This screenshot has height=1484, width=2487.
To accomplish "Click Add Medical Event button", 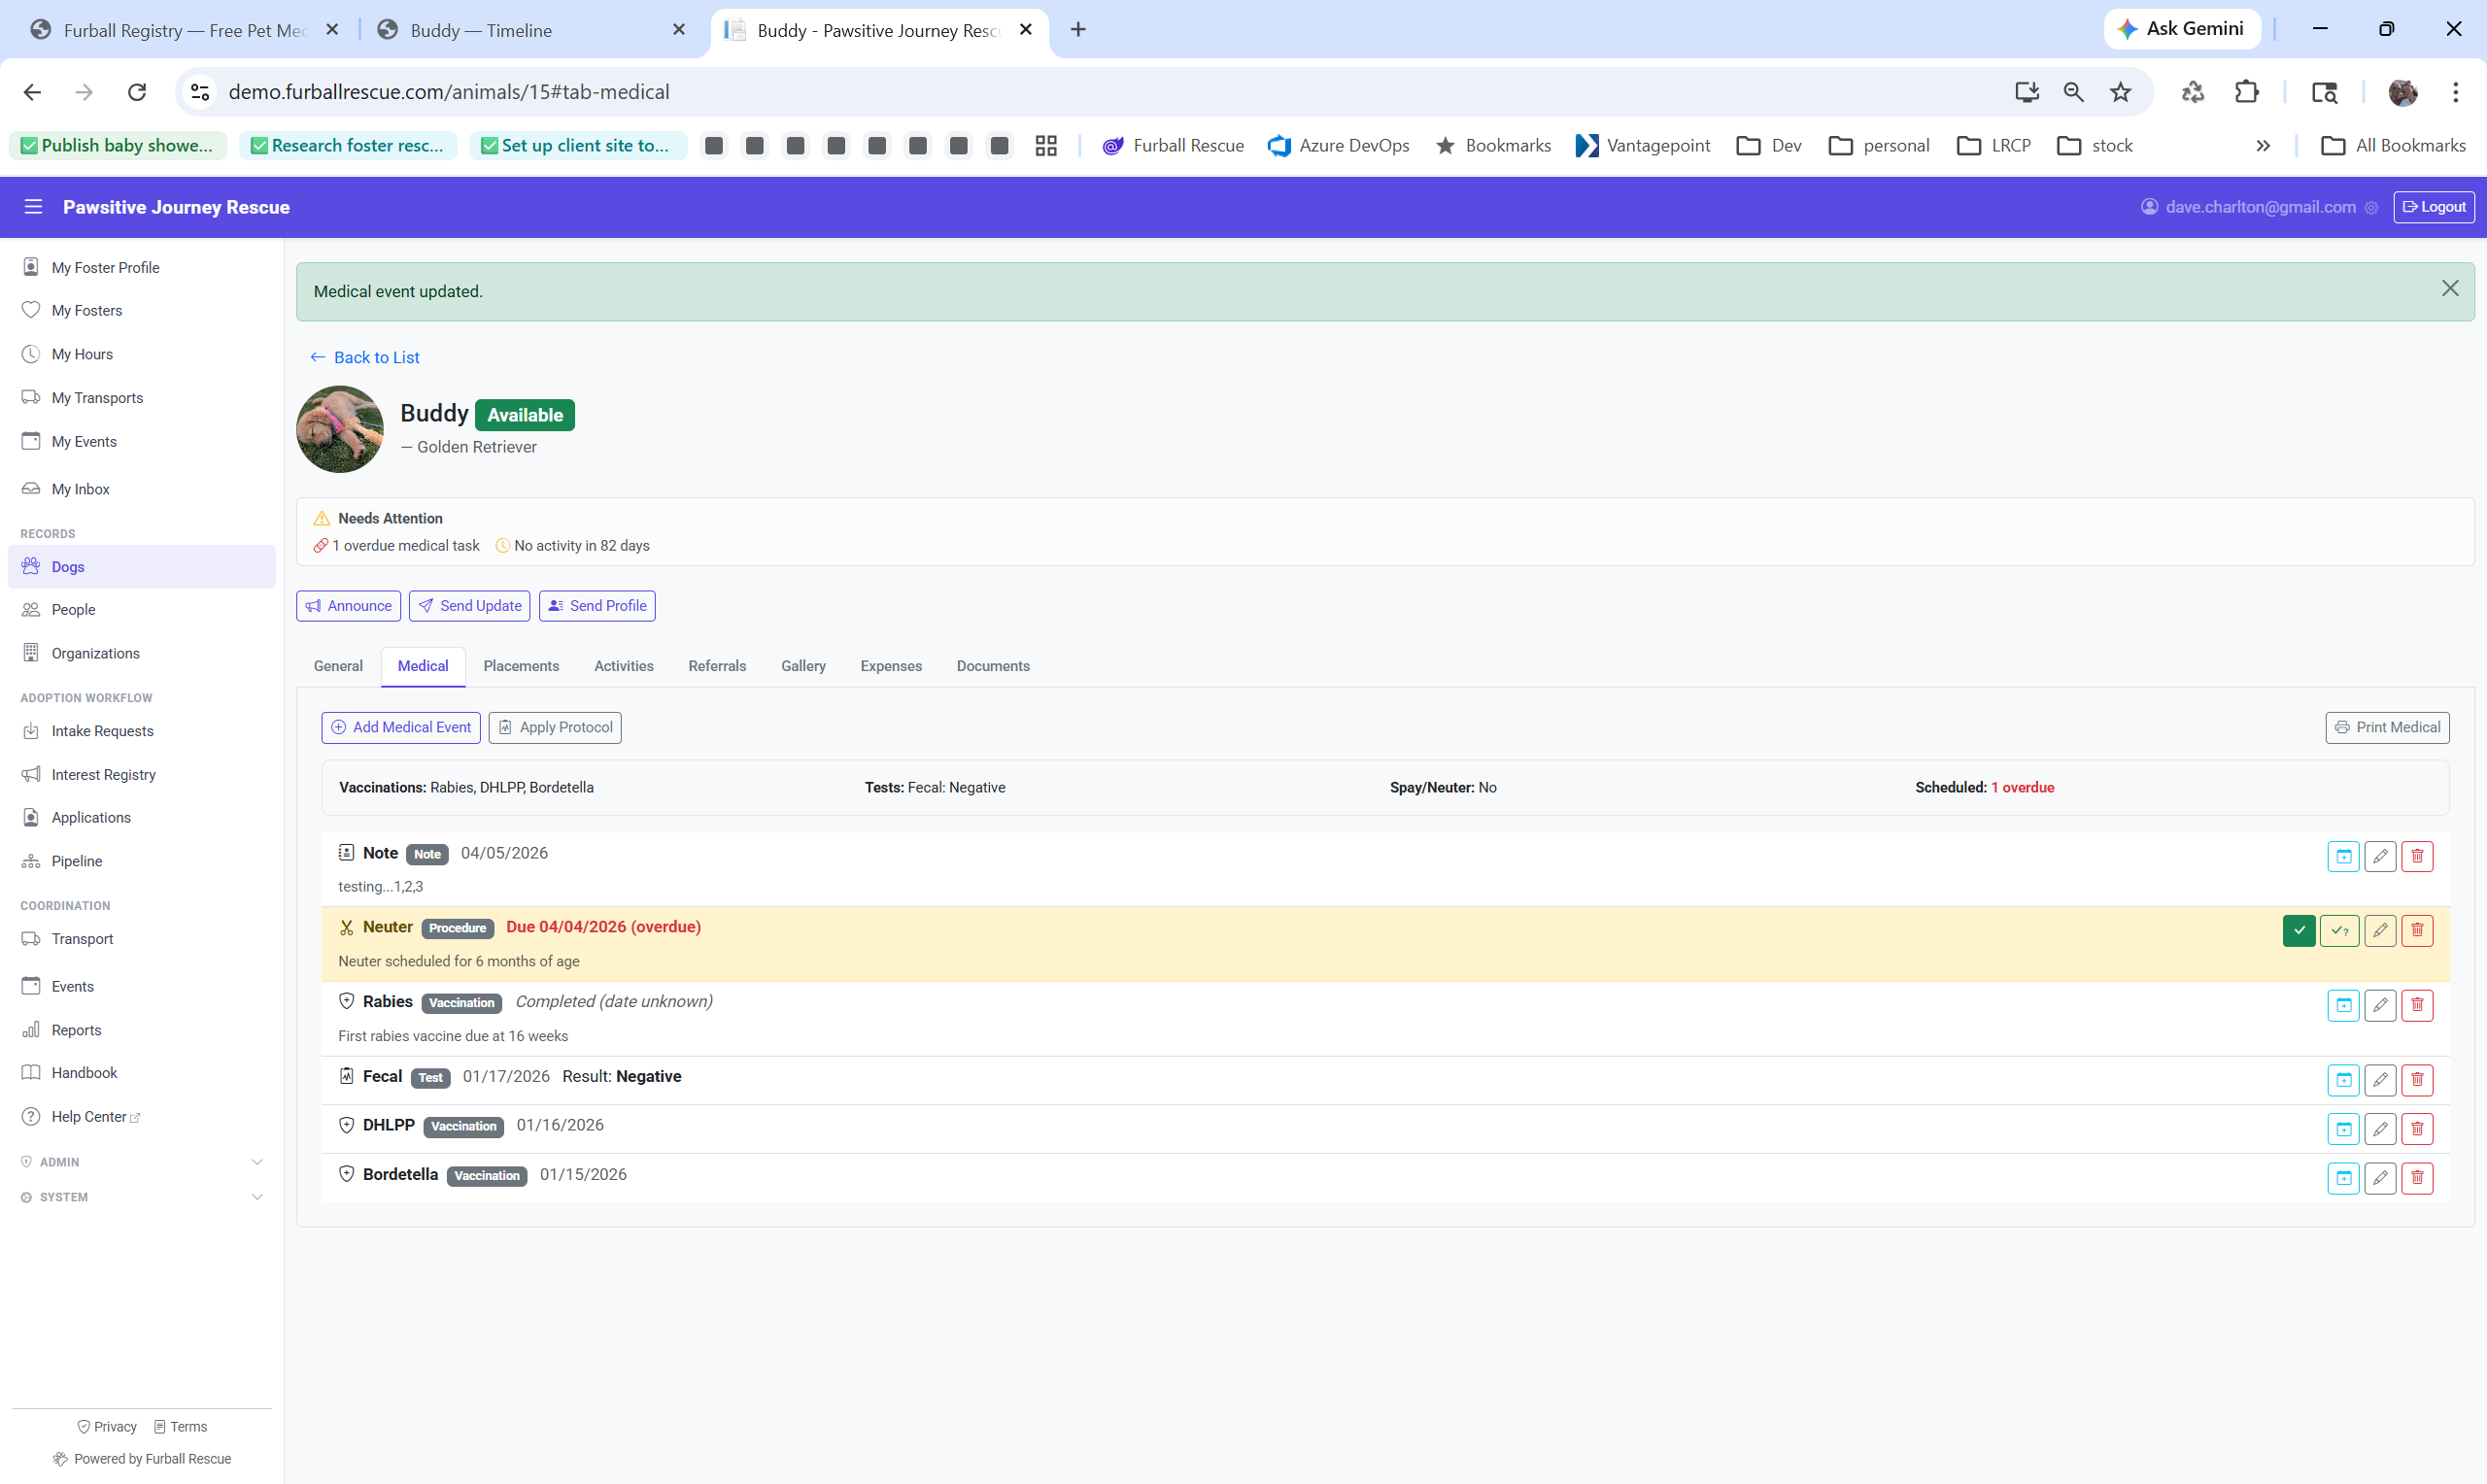I will click(x=401, y=727).
